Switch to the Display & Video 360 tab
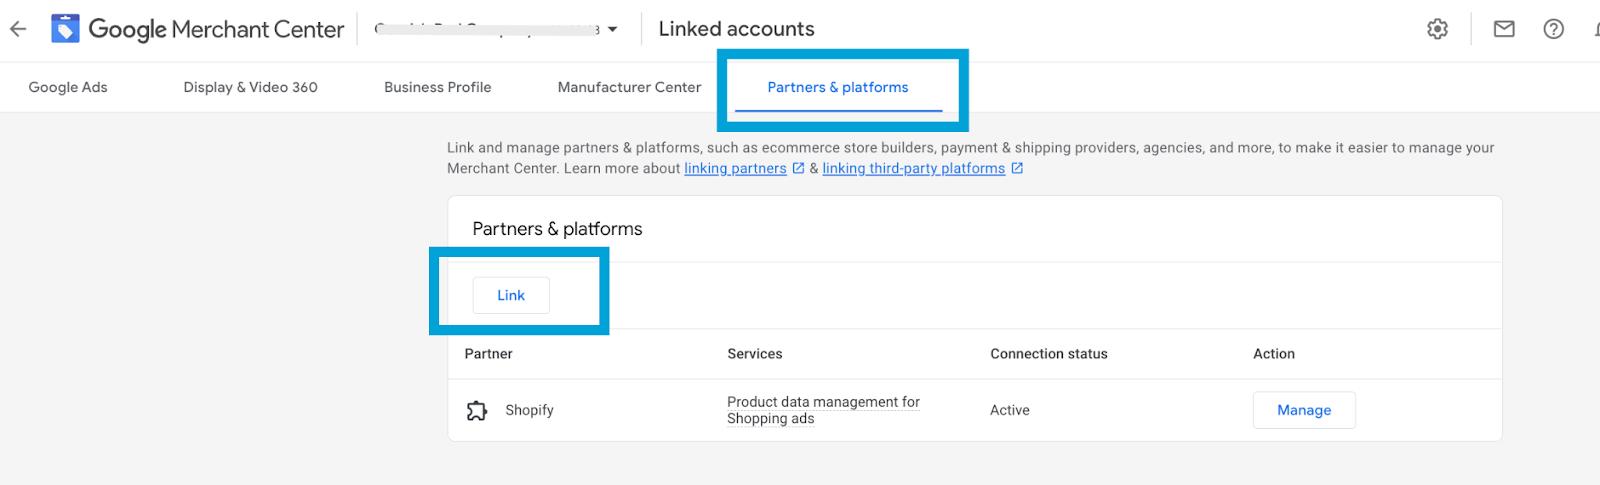1600x485 pixels. (250, 87)
